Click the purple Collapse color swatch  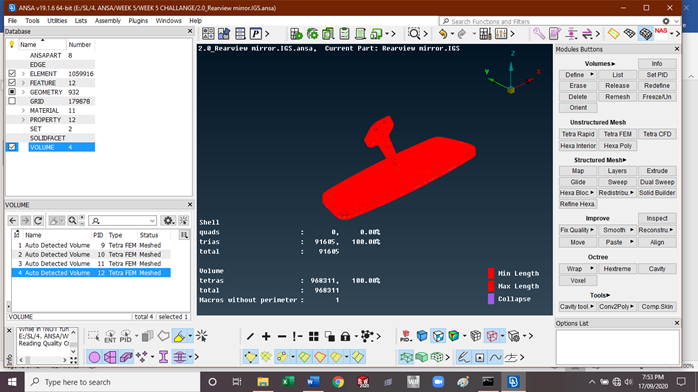coord(491,299)
